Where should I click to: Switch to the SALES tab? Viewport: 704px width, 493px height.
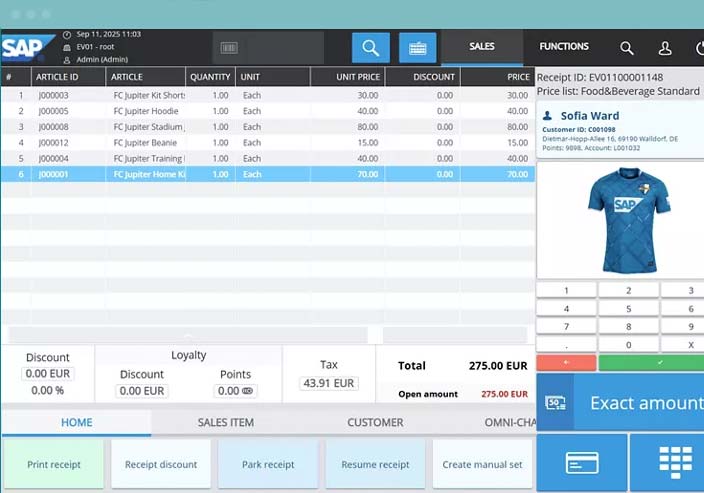tap(482, 47)
